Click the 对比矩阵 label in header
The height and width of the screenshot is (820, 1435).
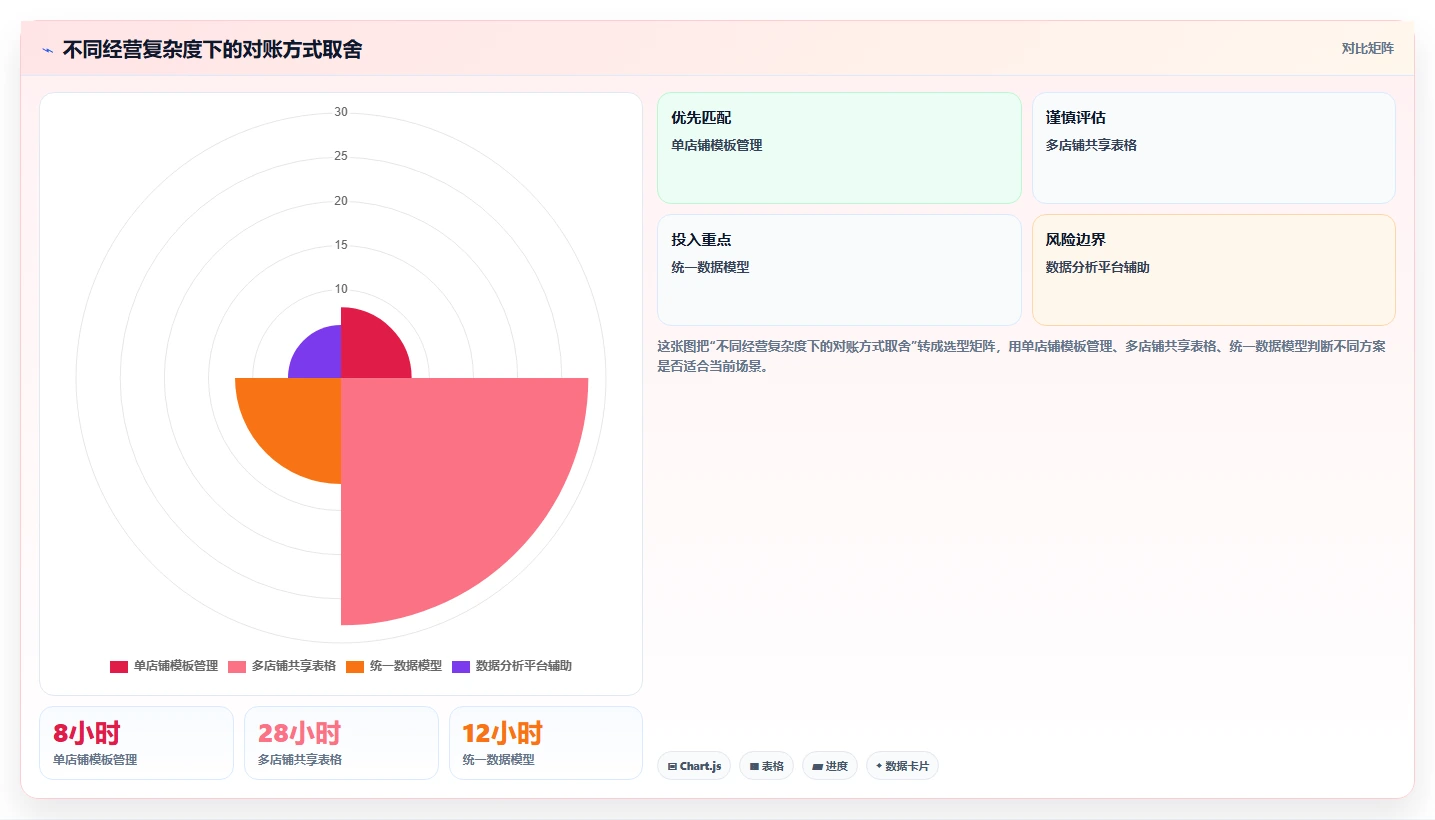pos(1367,48)
